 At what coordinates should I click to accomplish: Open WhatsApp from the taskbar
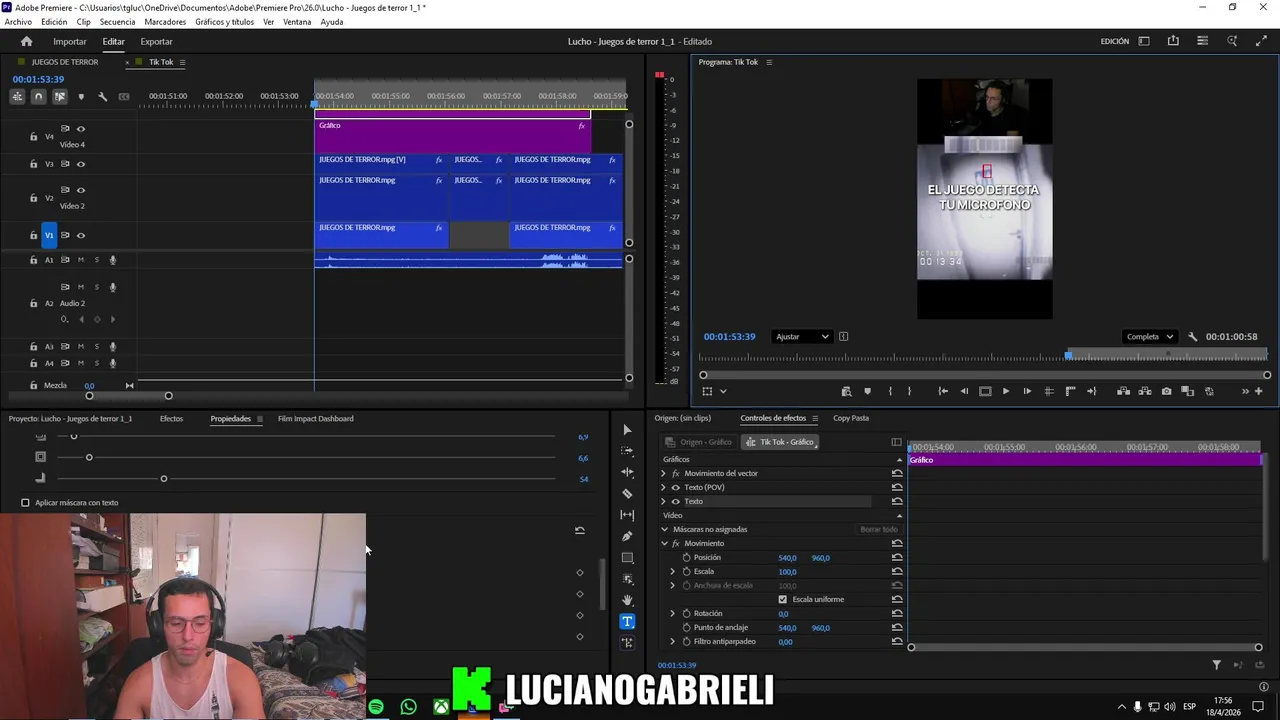click(408, 707)
